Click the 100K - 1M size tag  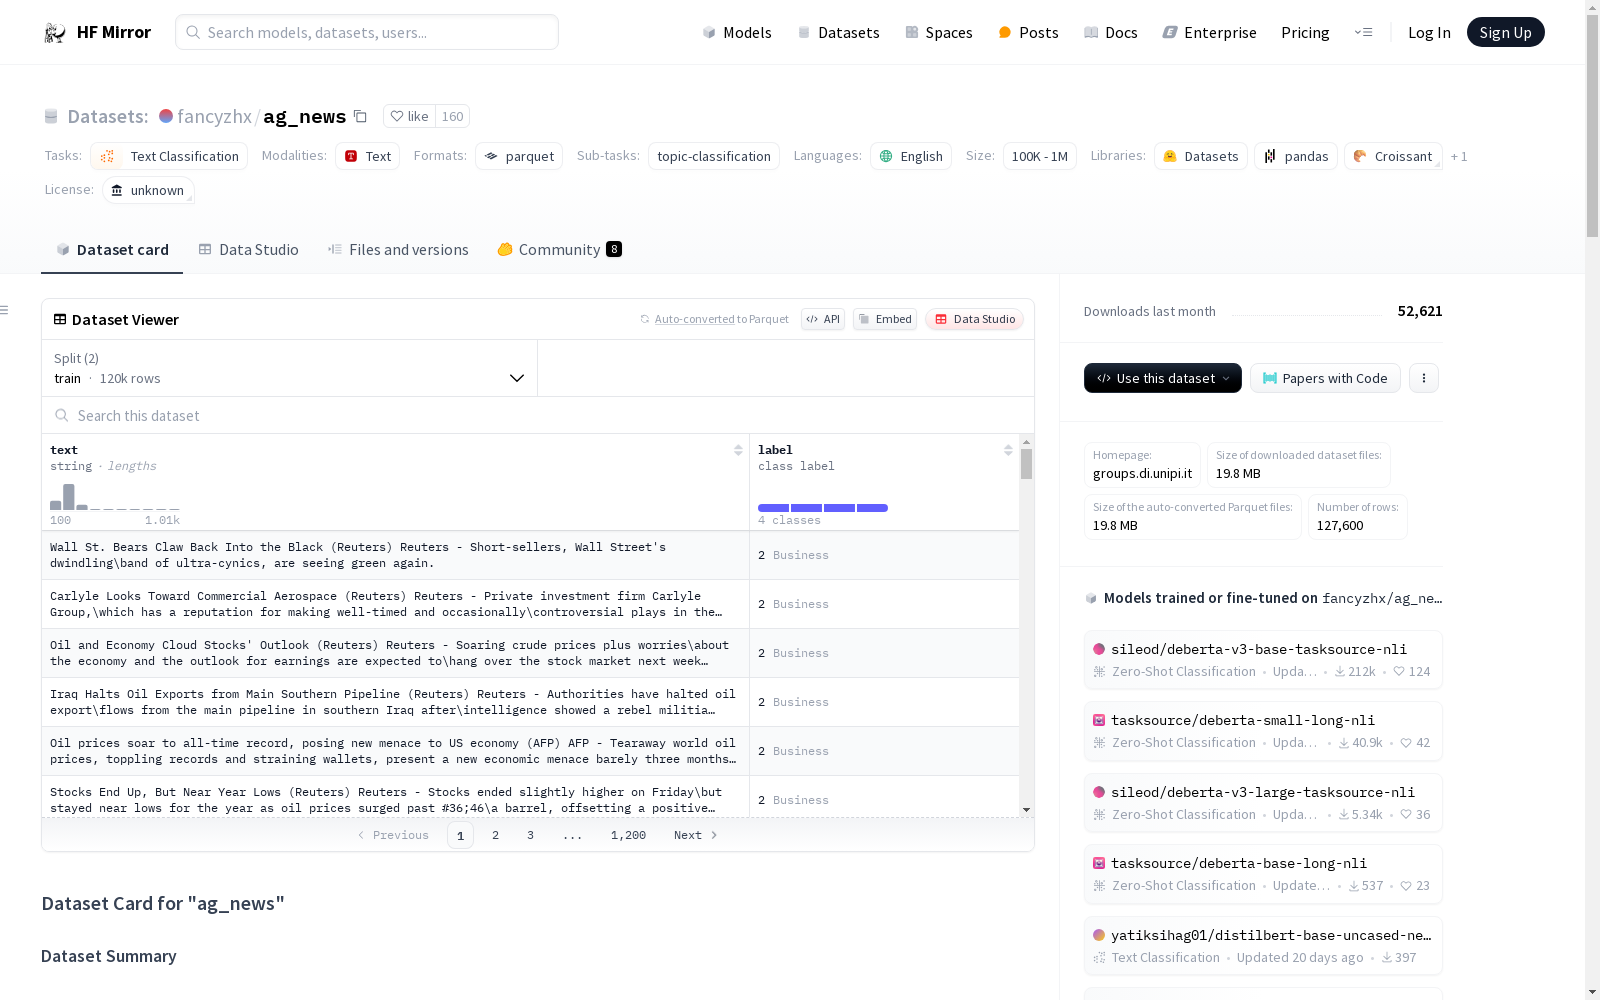(1040, 156)
